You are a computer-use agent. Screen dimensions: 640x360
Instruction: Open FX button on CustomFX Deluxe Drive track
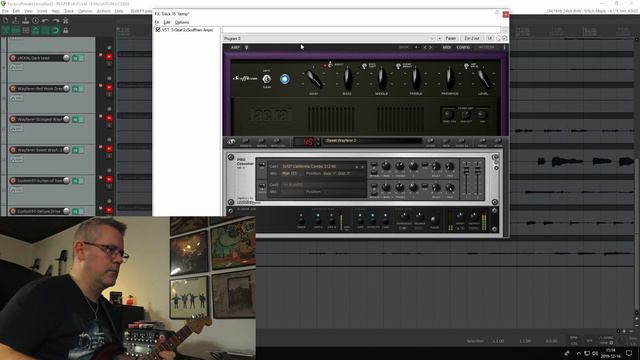click(x=76, y=211)
